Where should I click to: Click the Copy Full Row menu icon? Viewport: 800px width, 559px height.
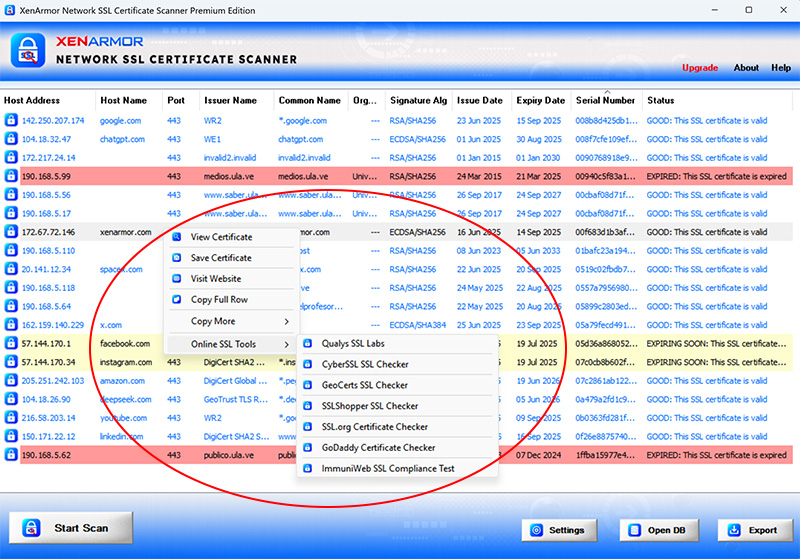coord(177,299)
